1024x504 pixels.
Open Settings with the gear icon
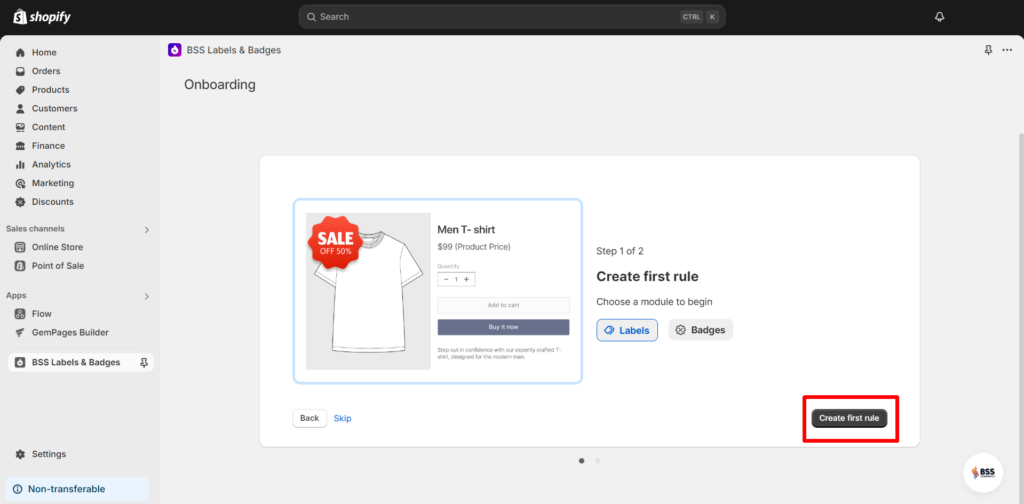pyautogui.click(x=20, y=454)
